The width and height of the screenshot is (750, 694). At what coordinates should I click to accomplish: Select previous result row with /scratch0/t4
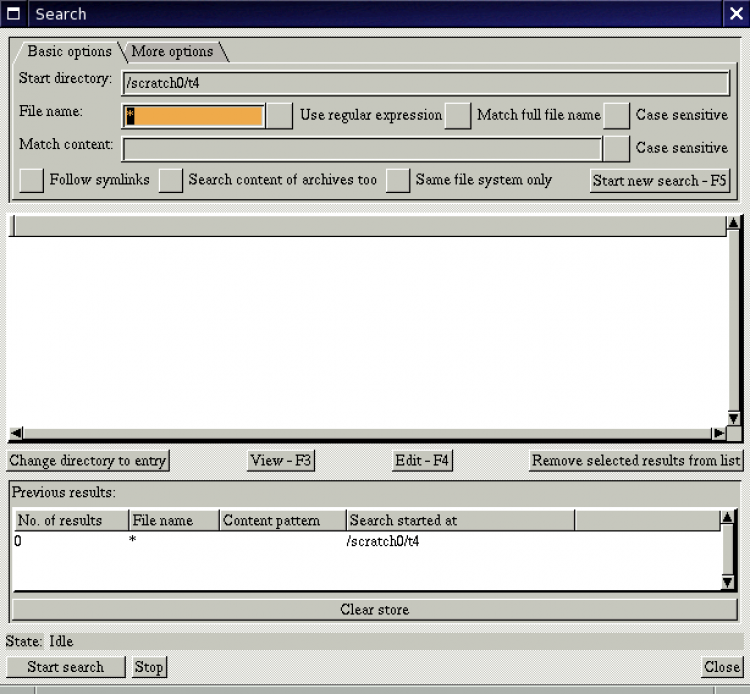pyautogui.click(x=366, y=541)
